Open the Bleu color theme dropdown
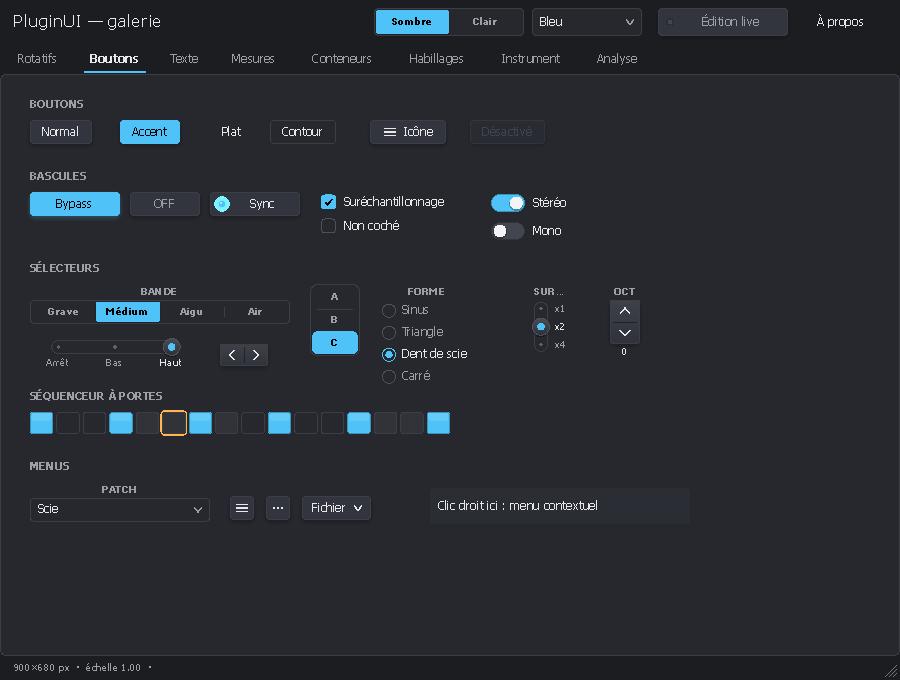Viewport: 900px width, 680px height. (x=587, y=22)
